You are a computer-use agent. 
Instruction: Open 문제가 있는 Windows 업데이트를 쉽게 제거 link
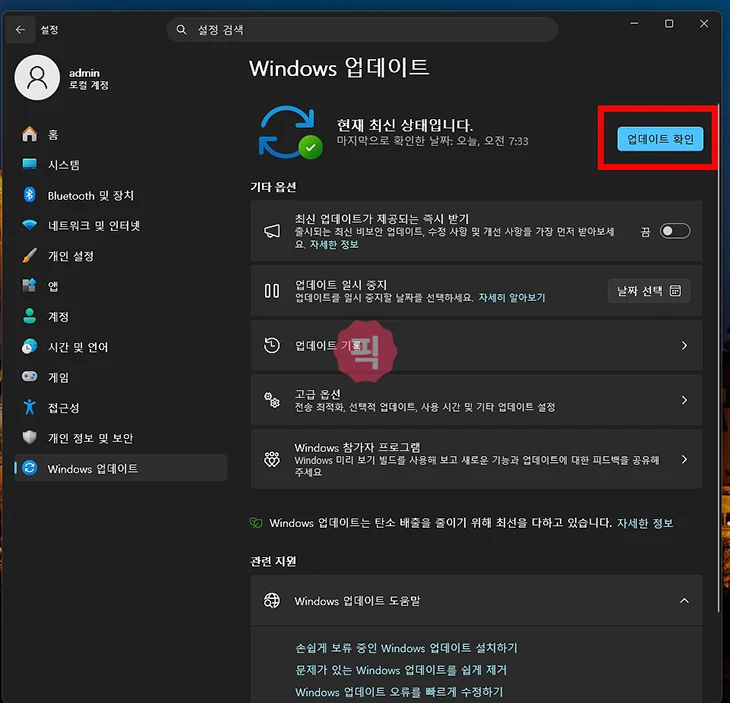pos(401,669)
